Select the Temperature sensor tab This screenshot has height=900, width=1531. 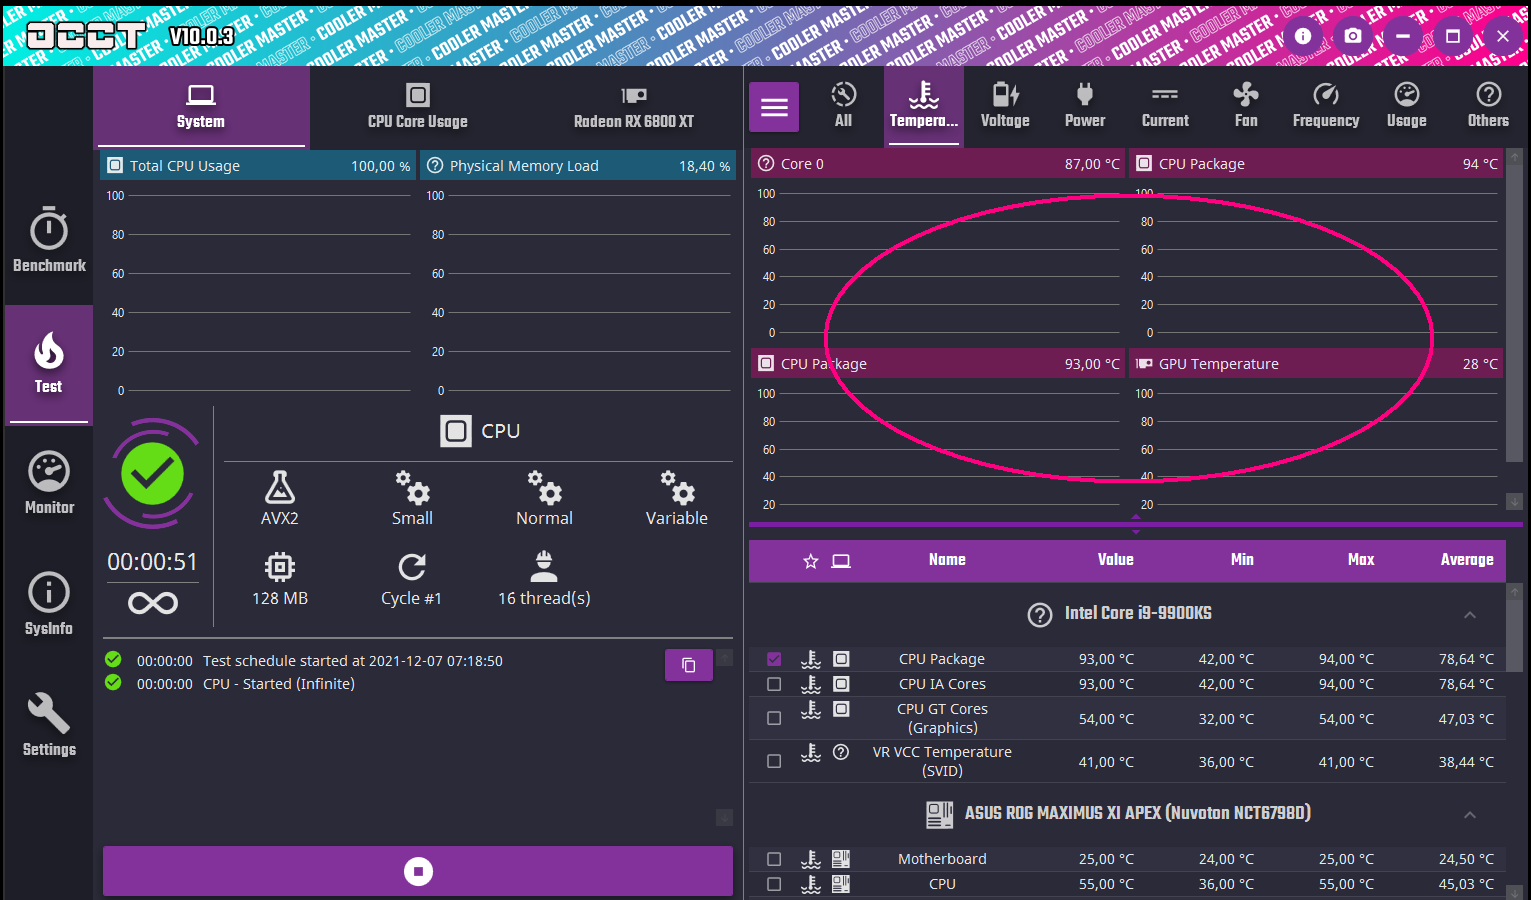[x=924, y=106]
